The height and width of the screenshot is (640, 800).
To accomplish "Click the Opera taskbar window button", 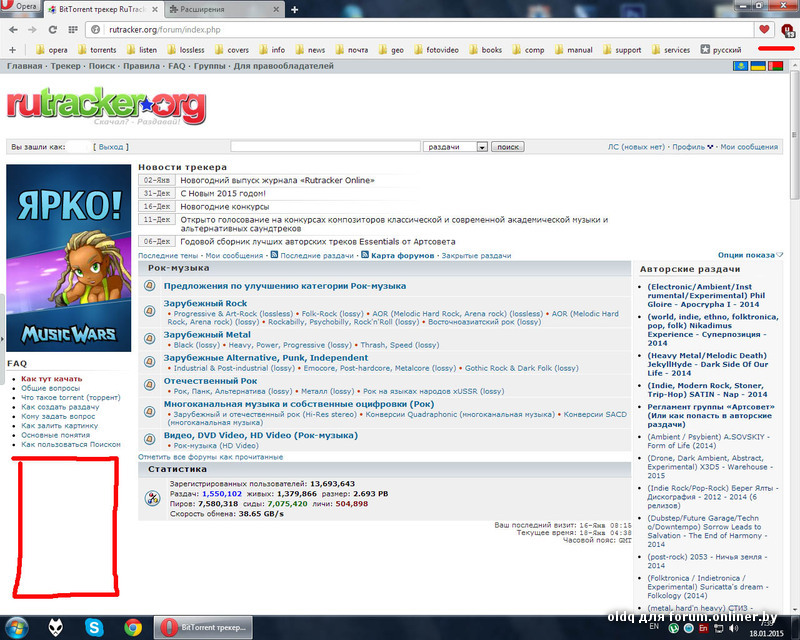I will click(204, 627).
